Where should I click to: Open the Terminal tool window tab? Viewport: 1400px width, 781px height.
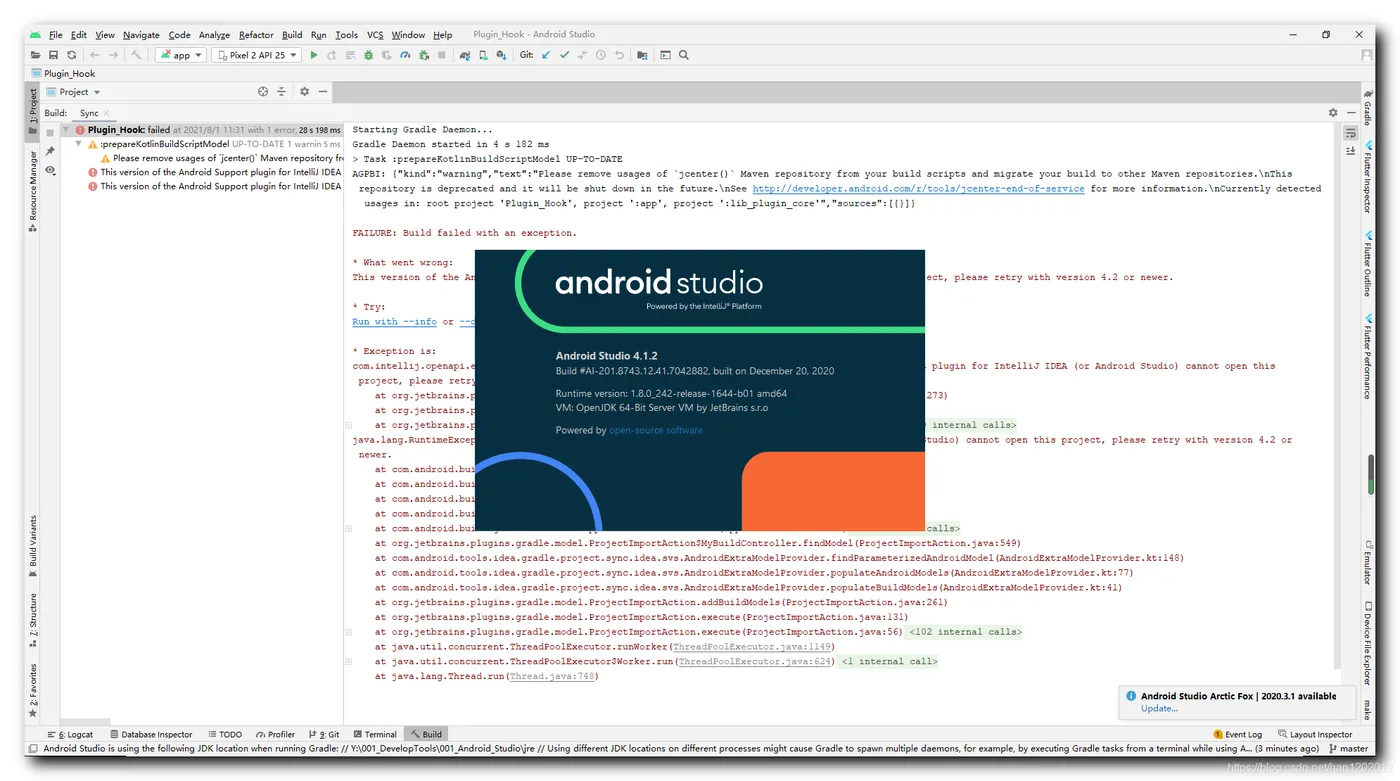pos(375,734)
